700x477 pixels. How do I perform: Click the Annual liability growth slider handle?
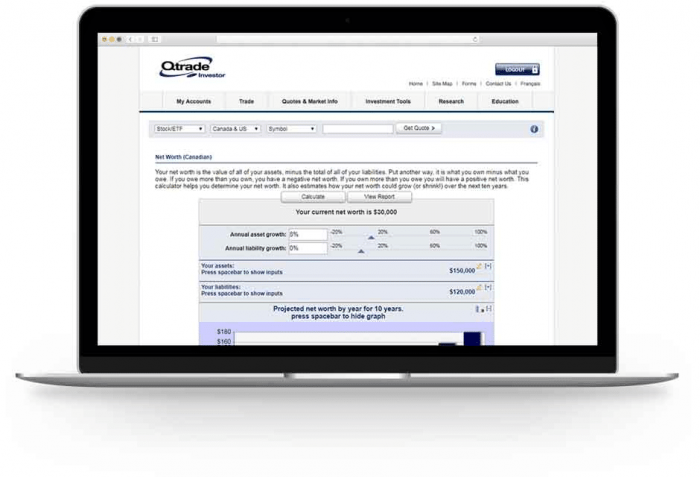click(361, 251)
